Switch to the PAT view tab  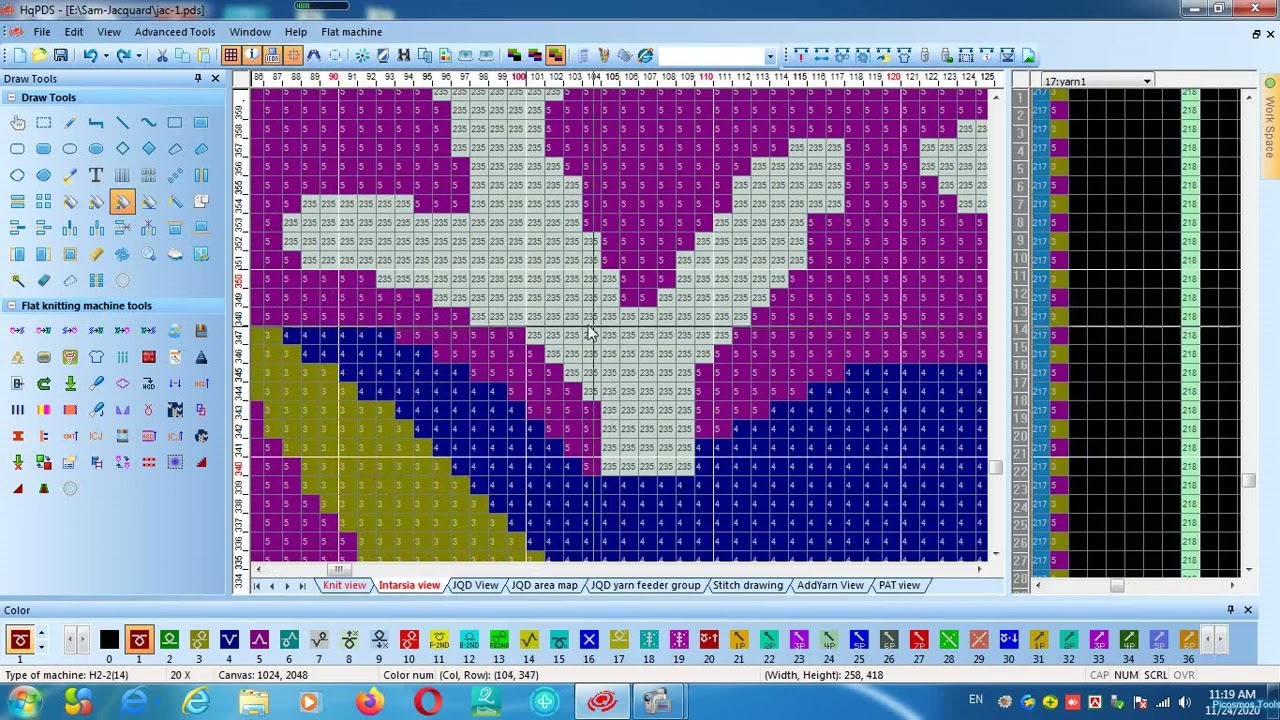[x=899, y=585]
